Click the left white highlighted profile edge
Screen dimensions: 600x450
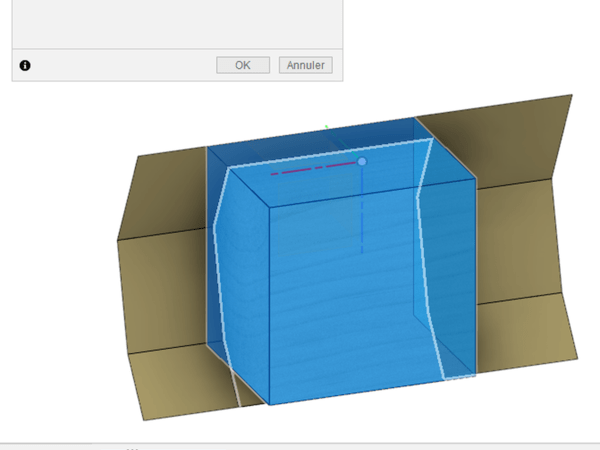(215, 270)
